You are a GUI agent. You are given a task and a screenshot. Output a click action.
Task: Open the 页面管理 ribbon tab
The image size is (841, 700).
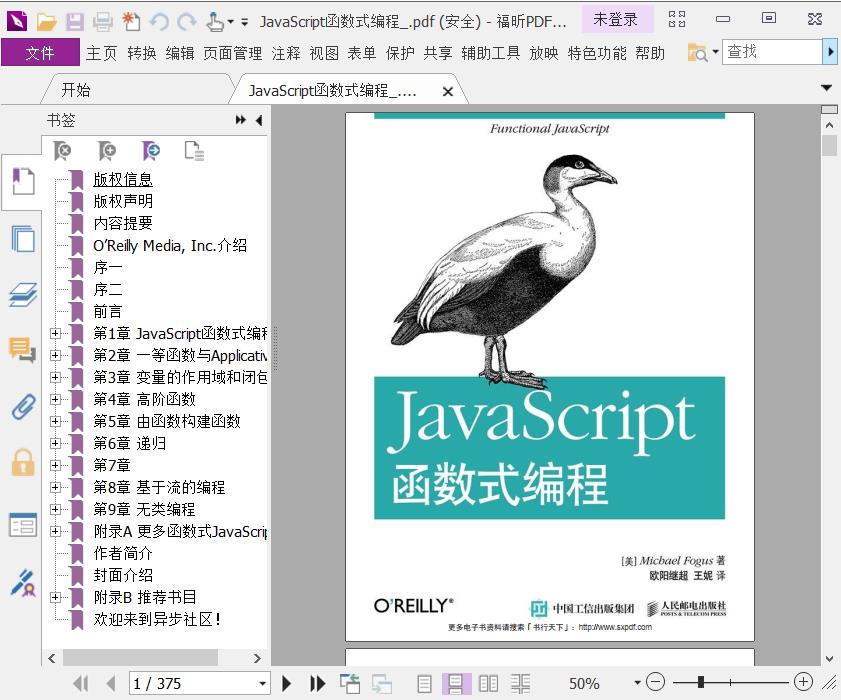pyautogui.click(x=233, y=53)
